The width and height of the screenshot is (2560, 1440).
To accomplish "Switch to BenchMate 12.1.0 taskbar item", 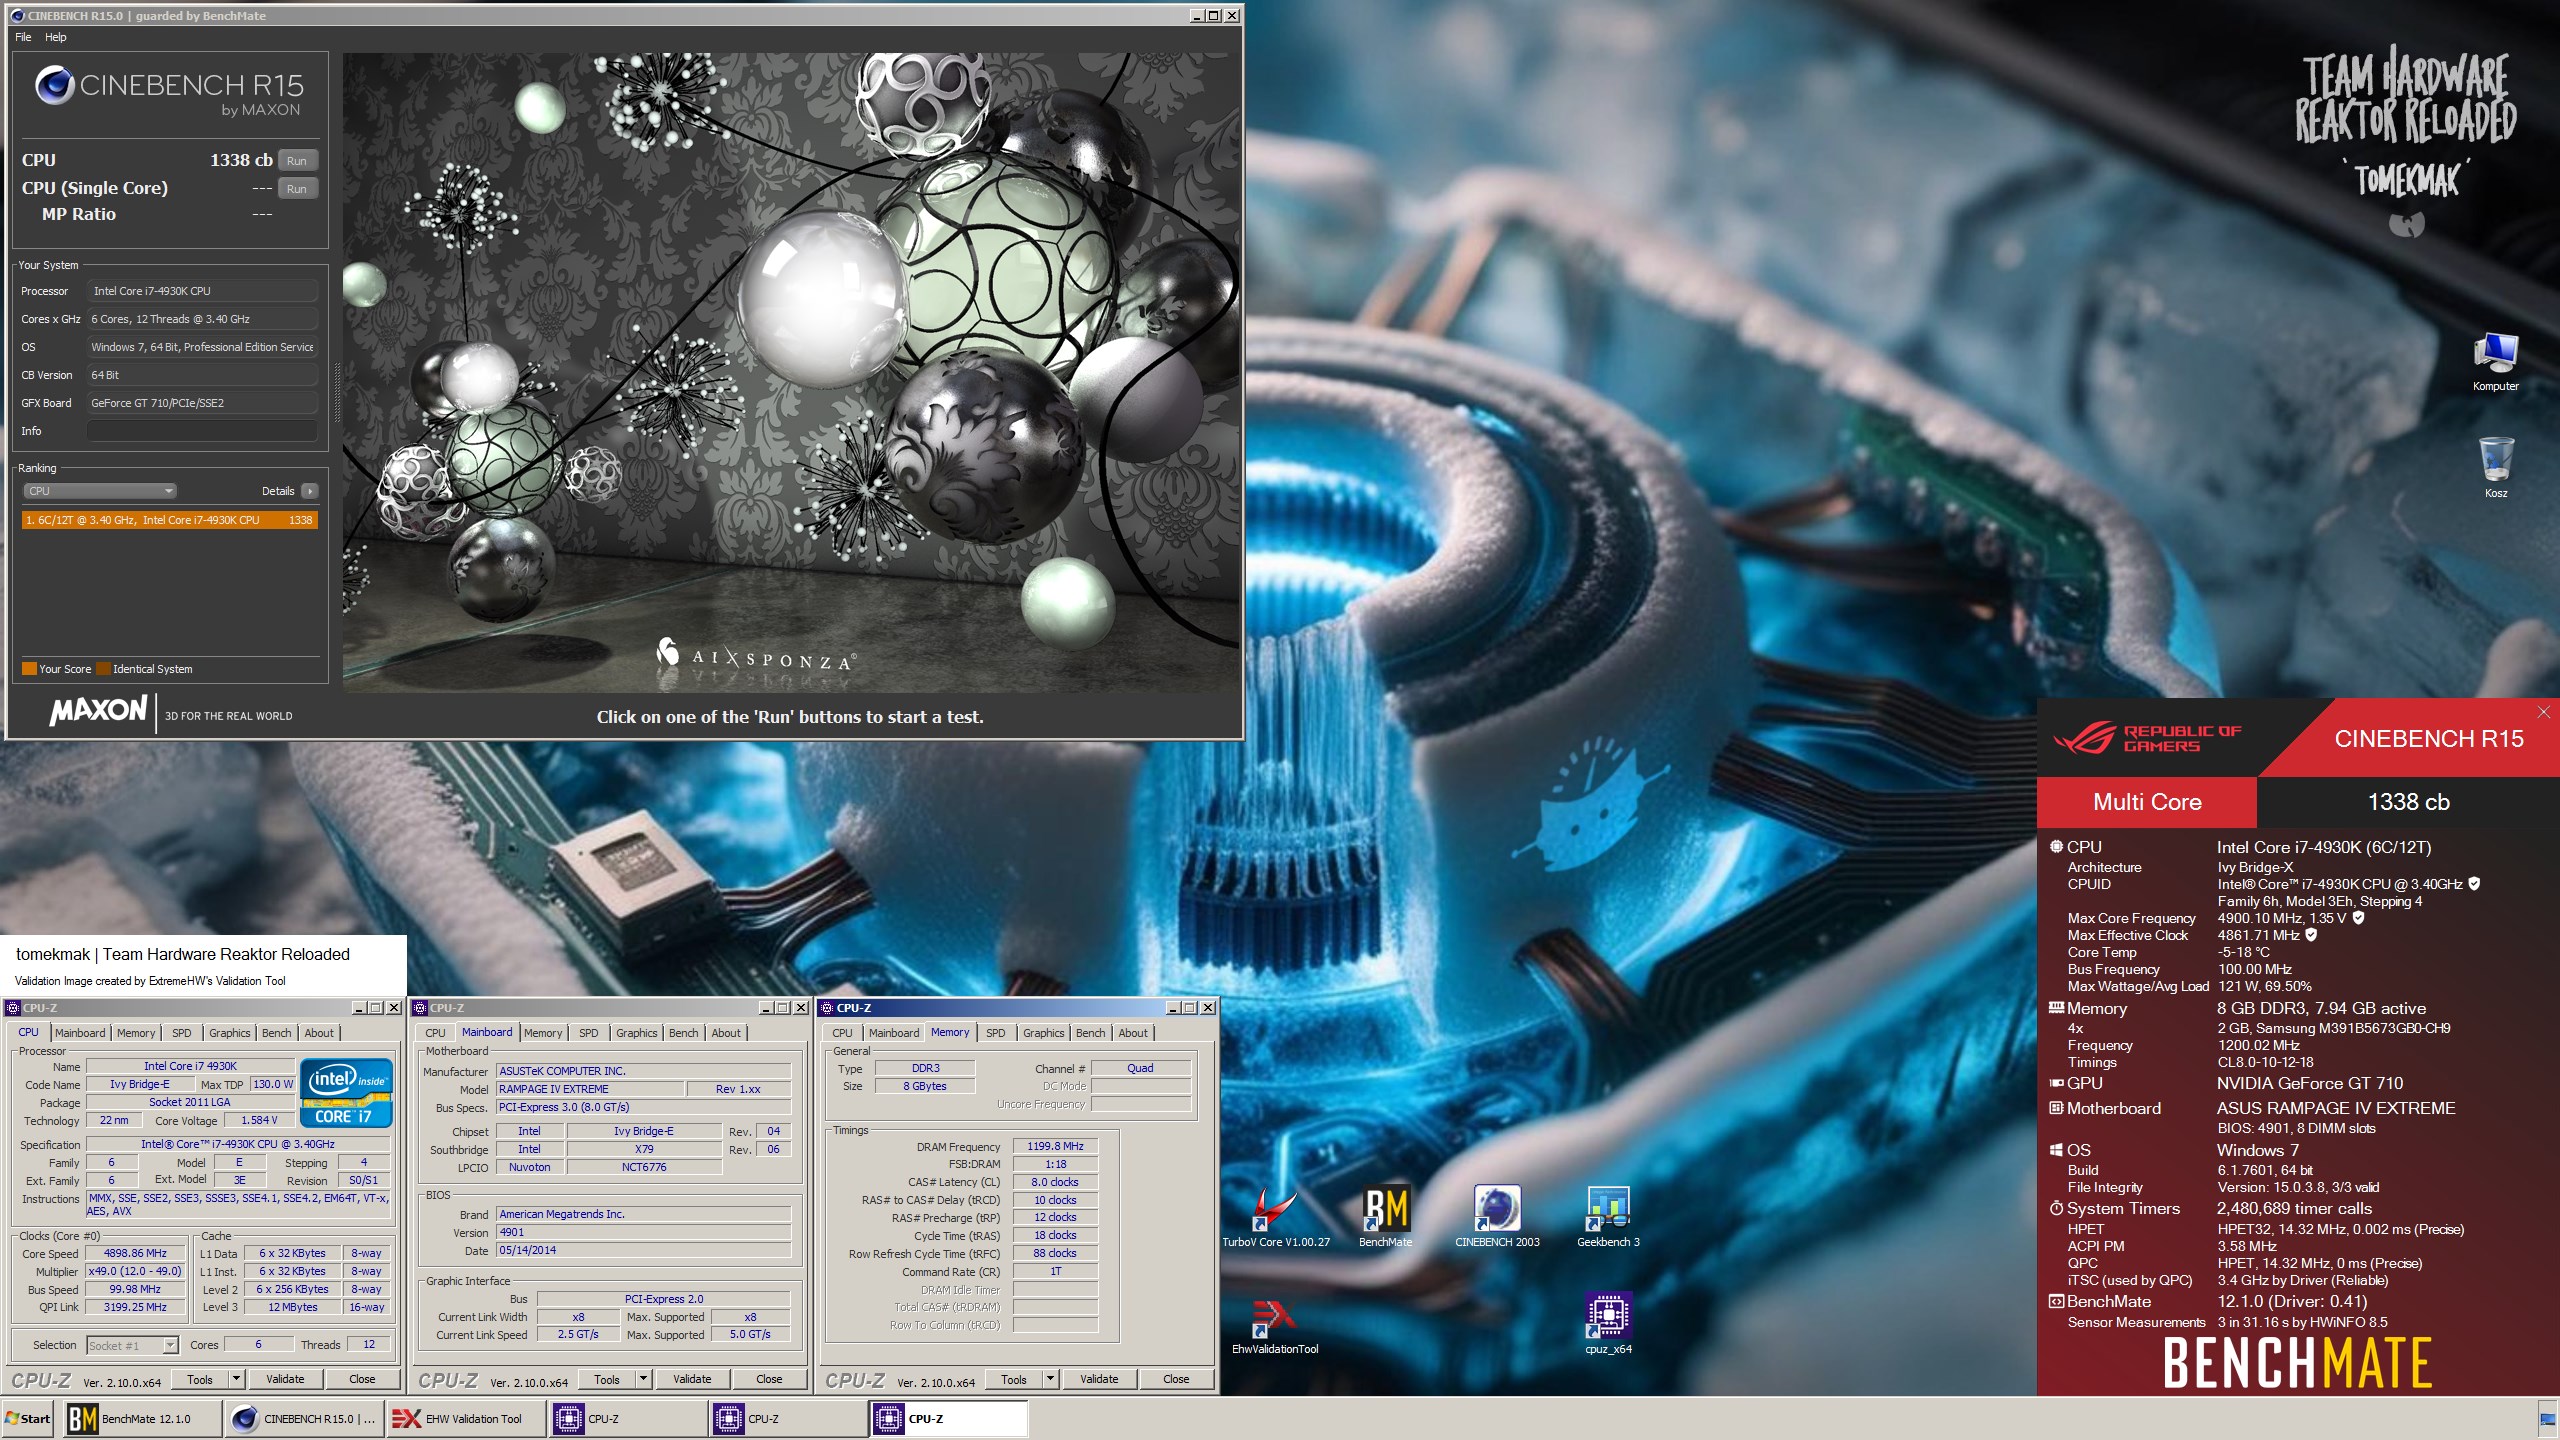I will click(x=144, y=1418).
